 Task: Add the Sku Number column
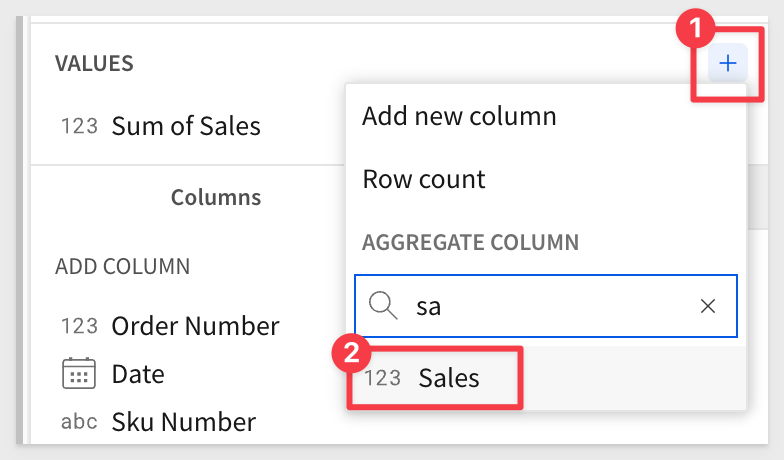click(184, 422)
